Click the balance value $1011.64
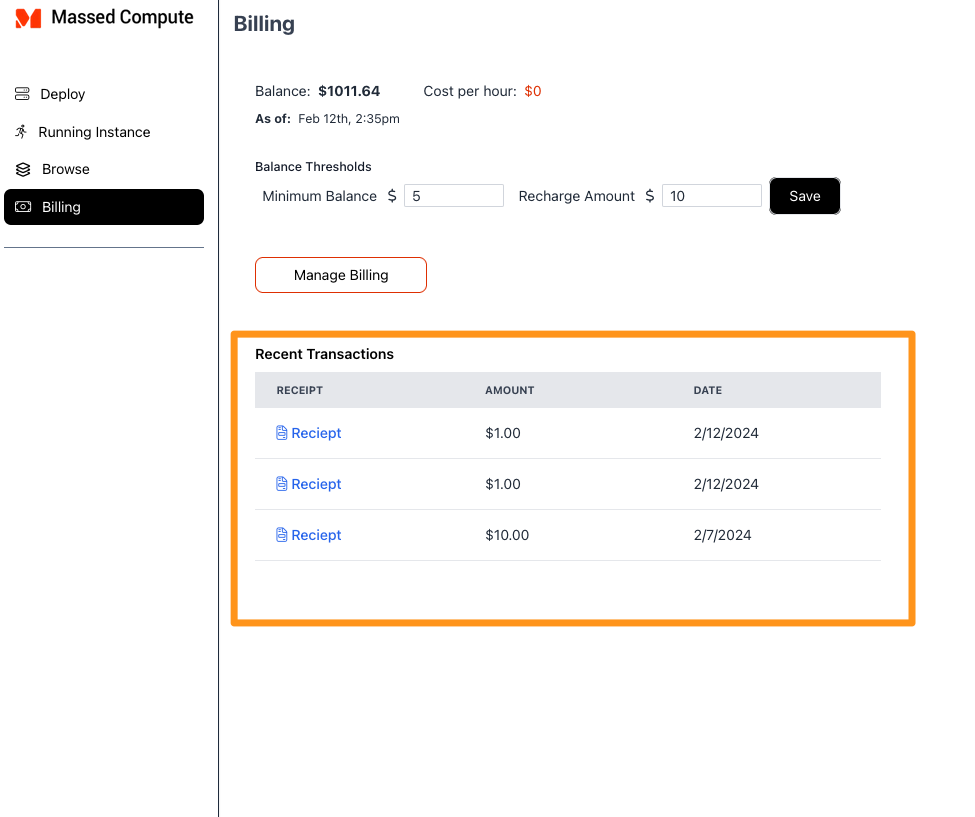 349,91
